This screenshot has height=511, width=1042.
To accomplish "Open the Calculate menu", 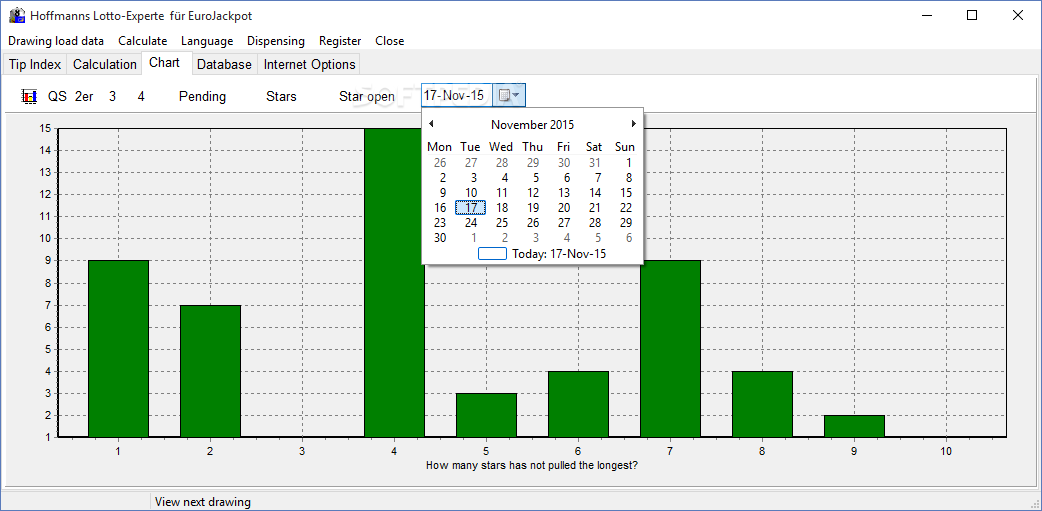I will [x=143, y=41].
